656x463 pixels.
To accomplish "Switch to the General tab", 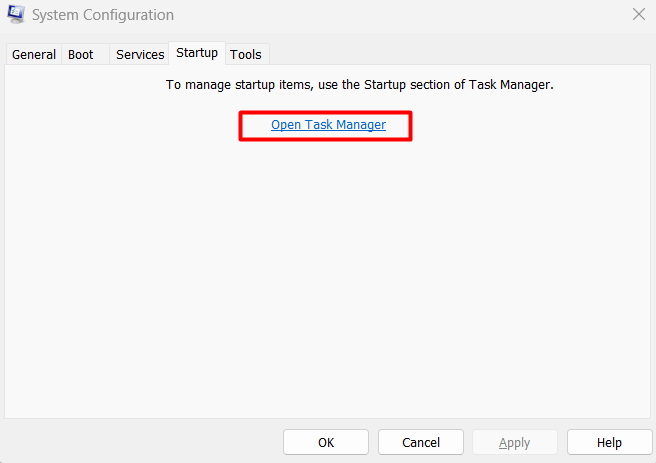I will tap(34, 54).
